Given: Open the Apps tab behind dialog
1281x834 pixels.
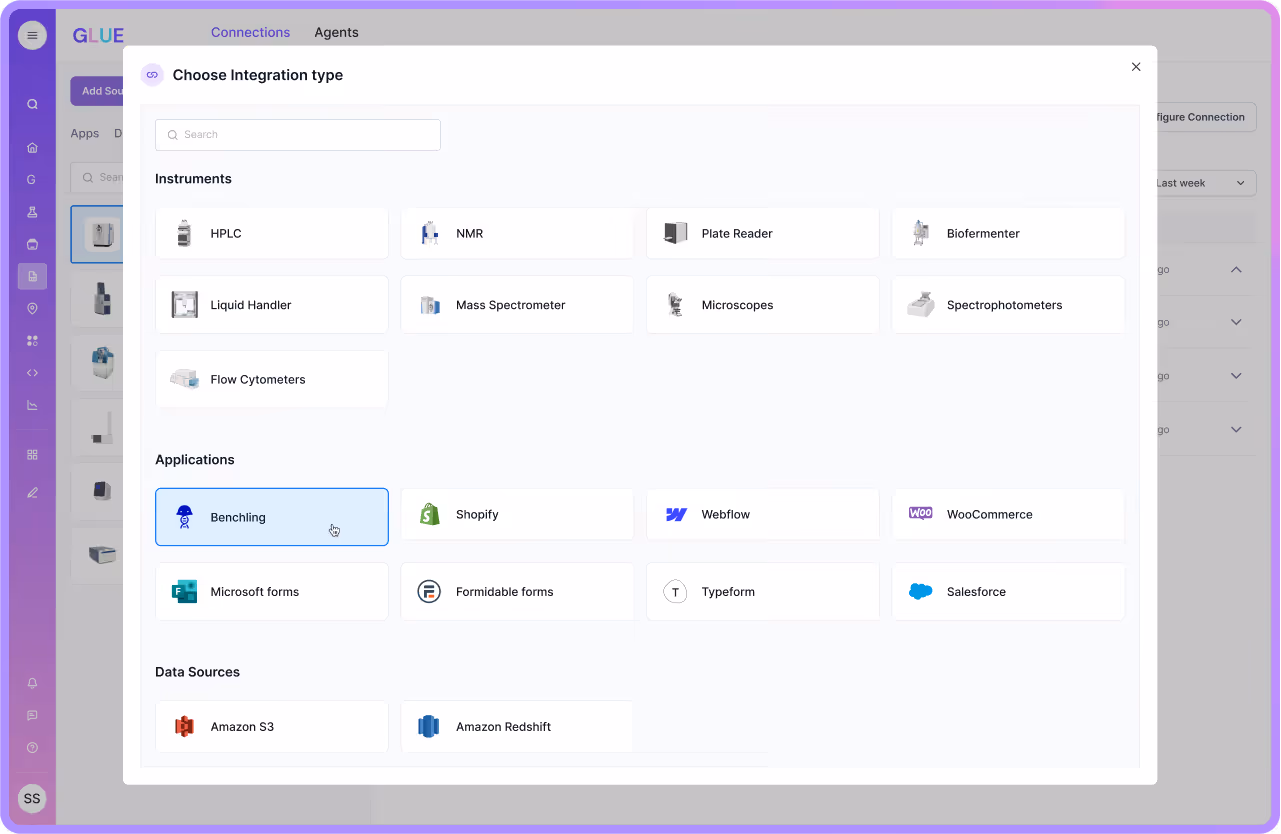Looking at the screenshot, I should click(x=85, y=133).
